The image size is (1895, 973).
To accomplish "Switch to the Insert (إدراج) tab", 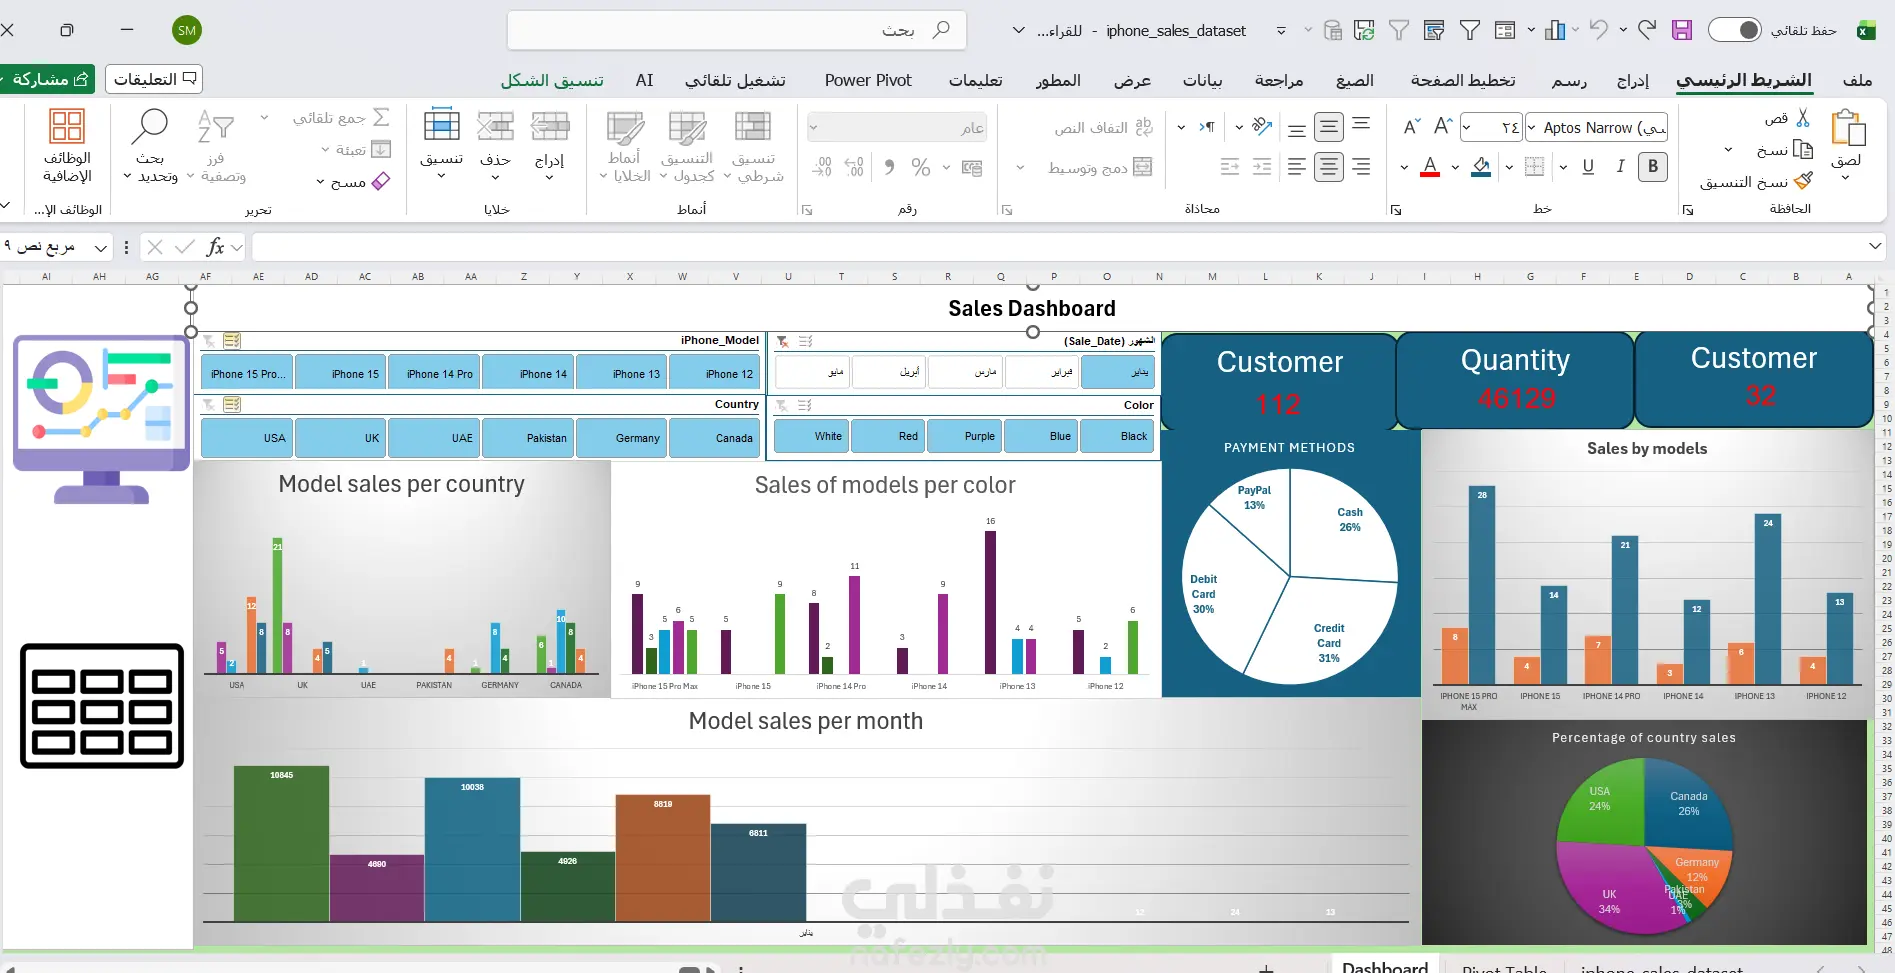I will pos(1633,80).
